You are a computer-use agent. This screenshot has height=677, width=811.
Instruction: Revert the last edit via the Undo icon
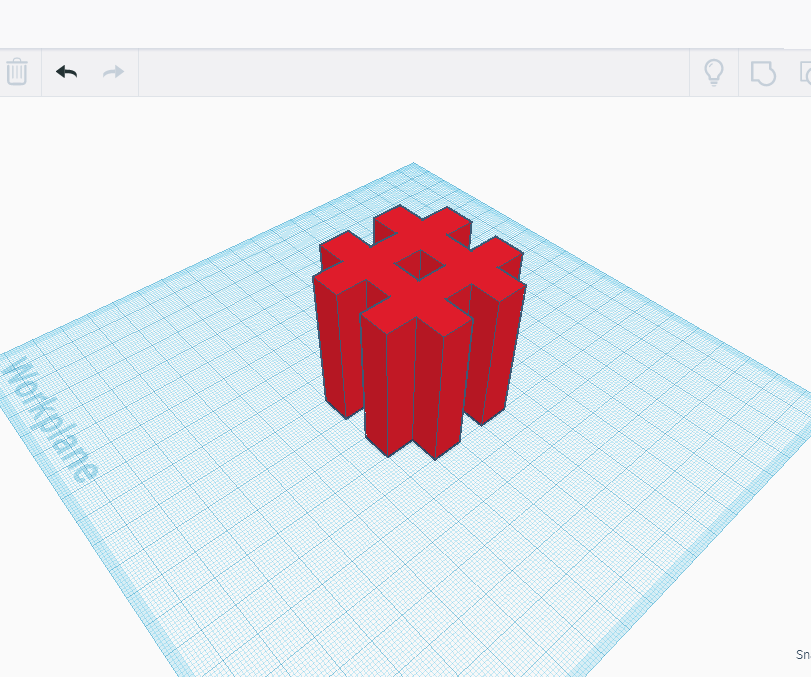66,72
